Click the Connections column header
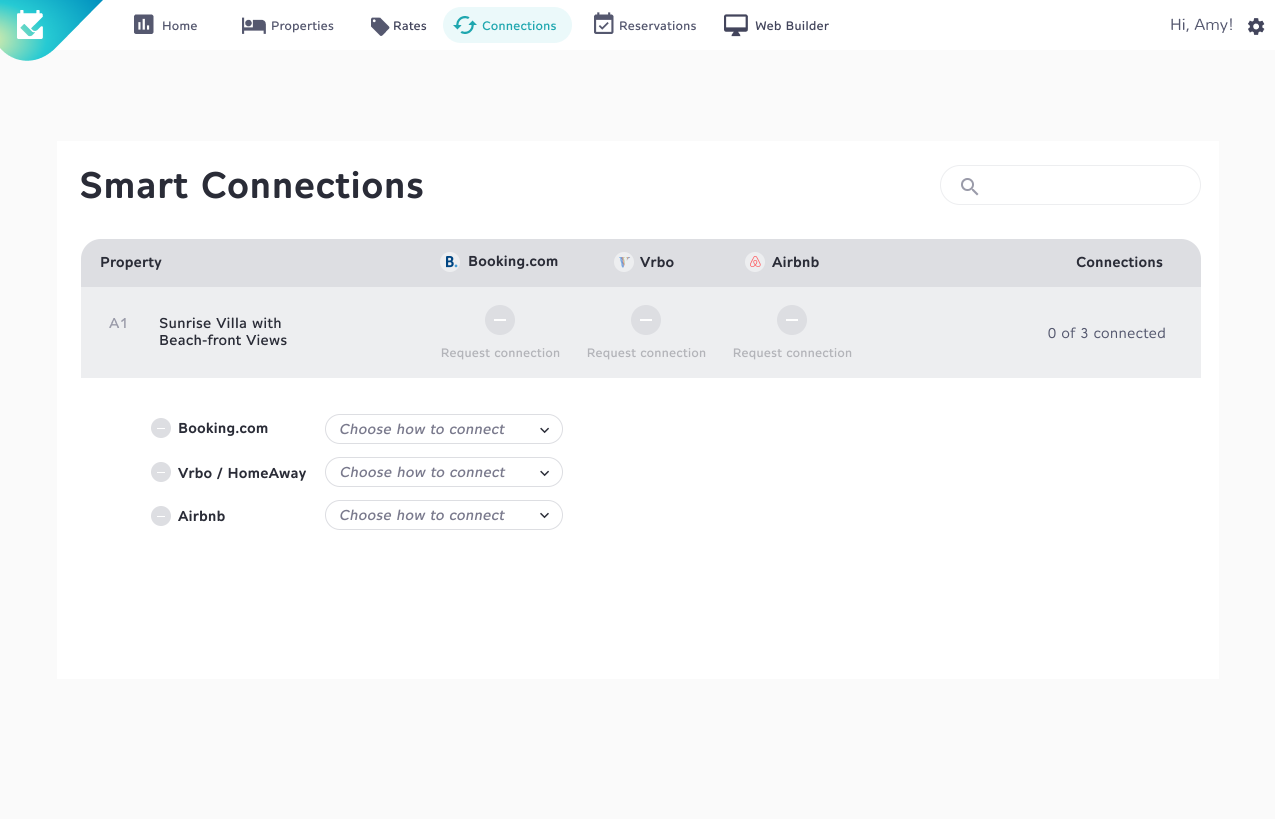Screen dimensions: 1275x819 click(x=1119, y=262)
